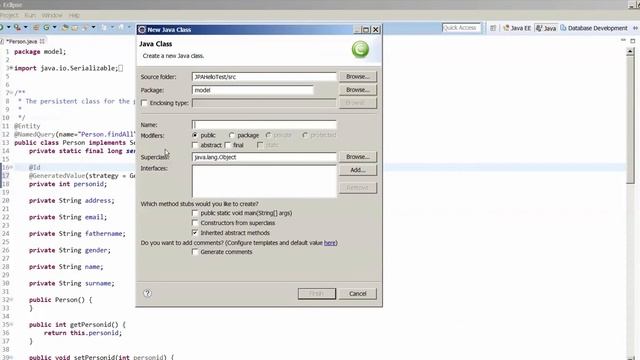This screenshot has height=360, width=640.
Task: Click the Search toolbar icon
Action: click(x=85, y=28)
